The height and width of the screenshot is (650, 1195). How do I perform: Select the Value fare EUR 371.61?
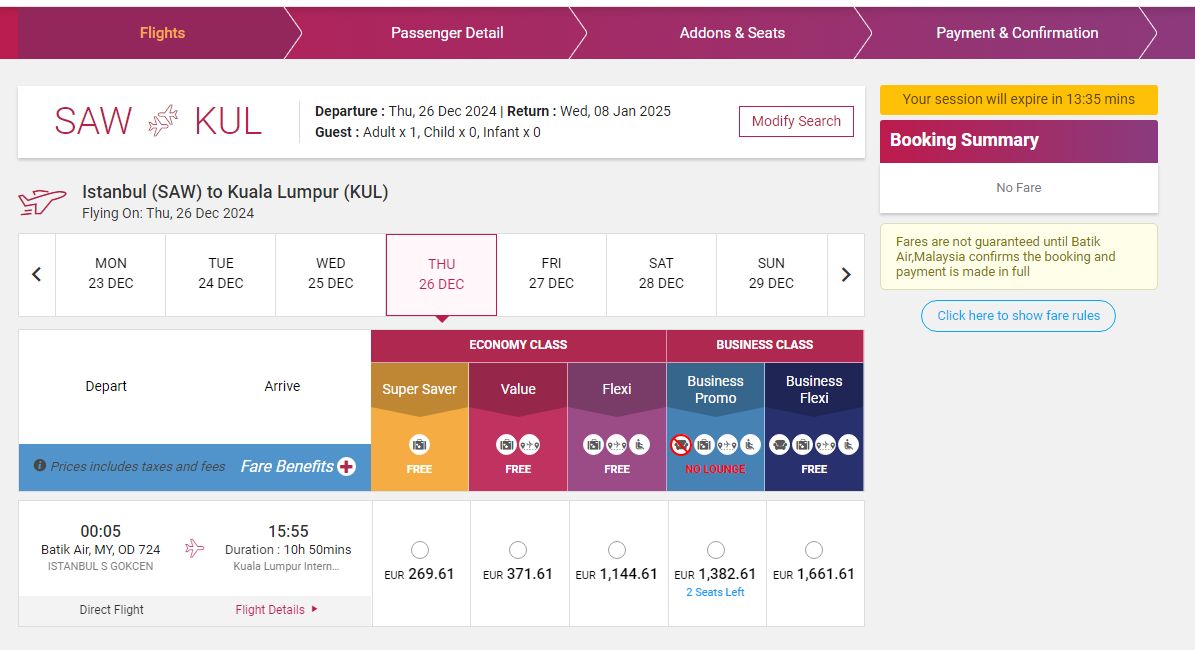[518, 550]
